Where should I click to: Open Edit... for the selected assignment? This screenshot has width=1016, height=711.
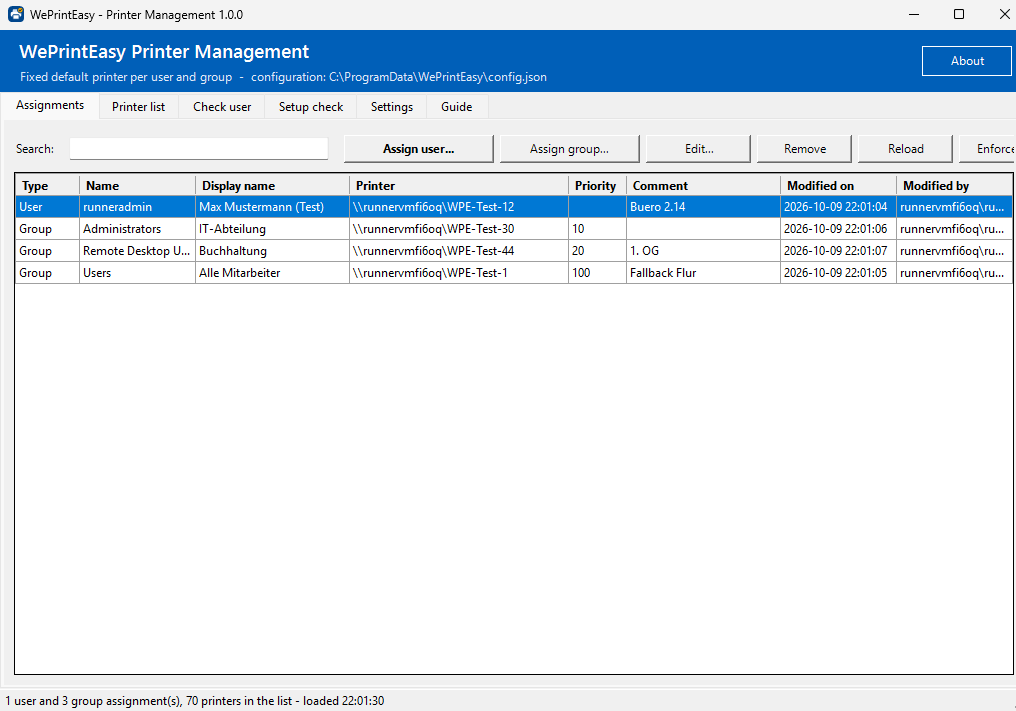point(698,149)
